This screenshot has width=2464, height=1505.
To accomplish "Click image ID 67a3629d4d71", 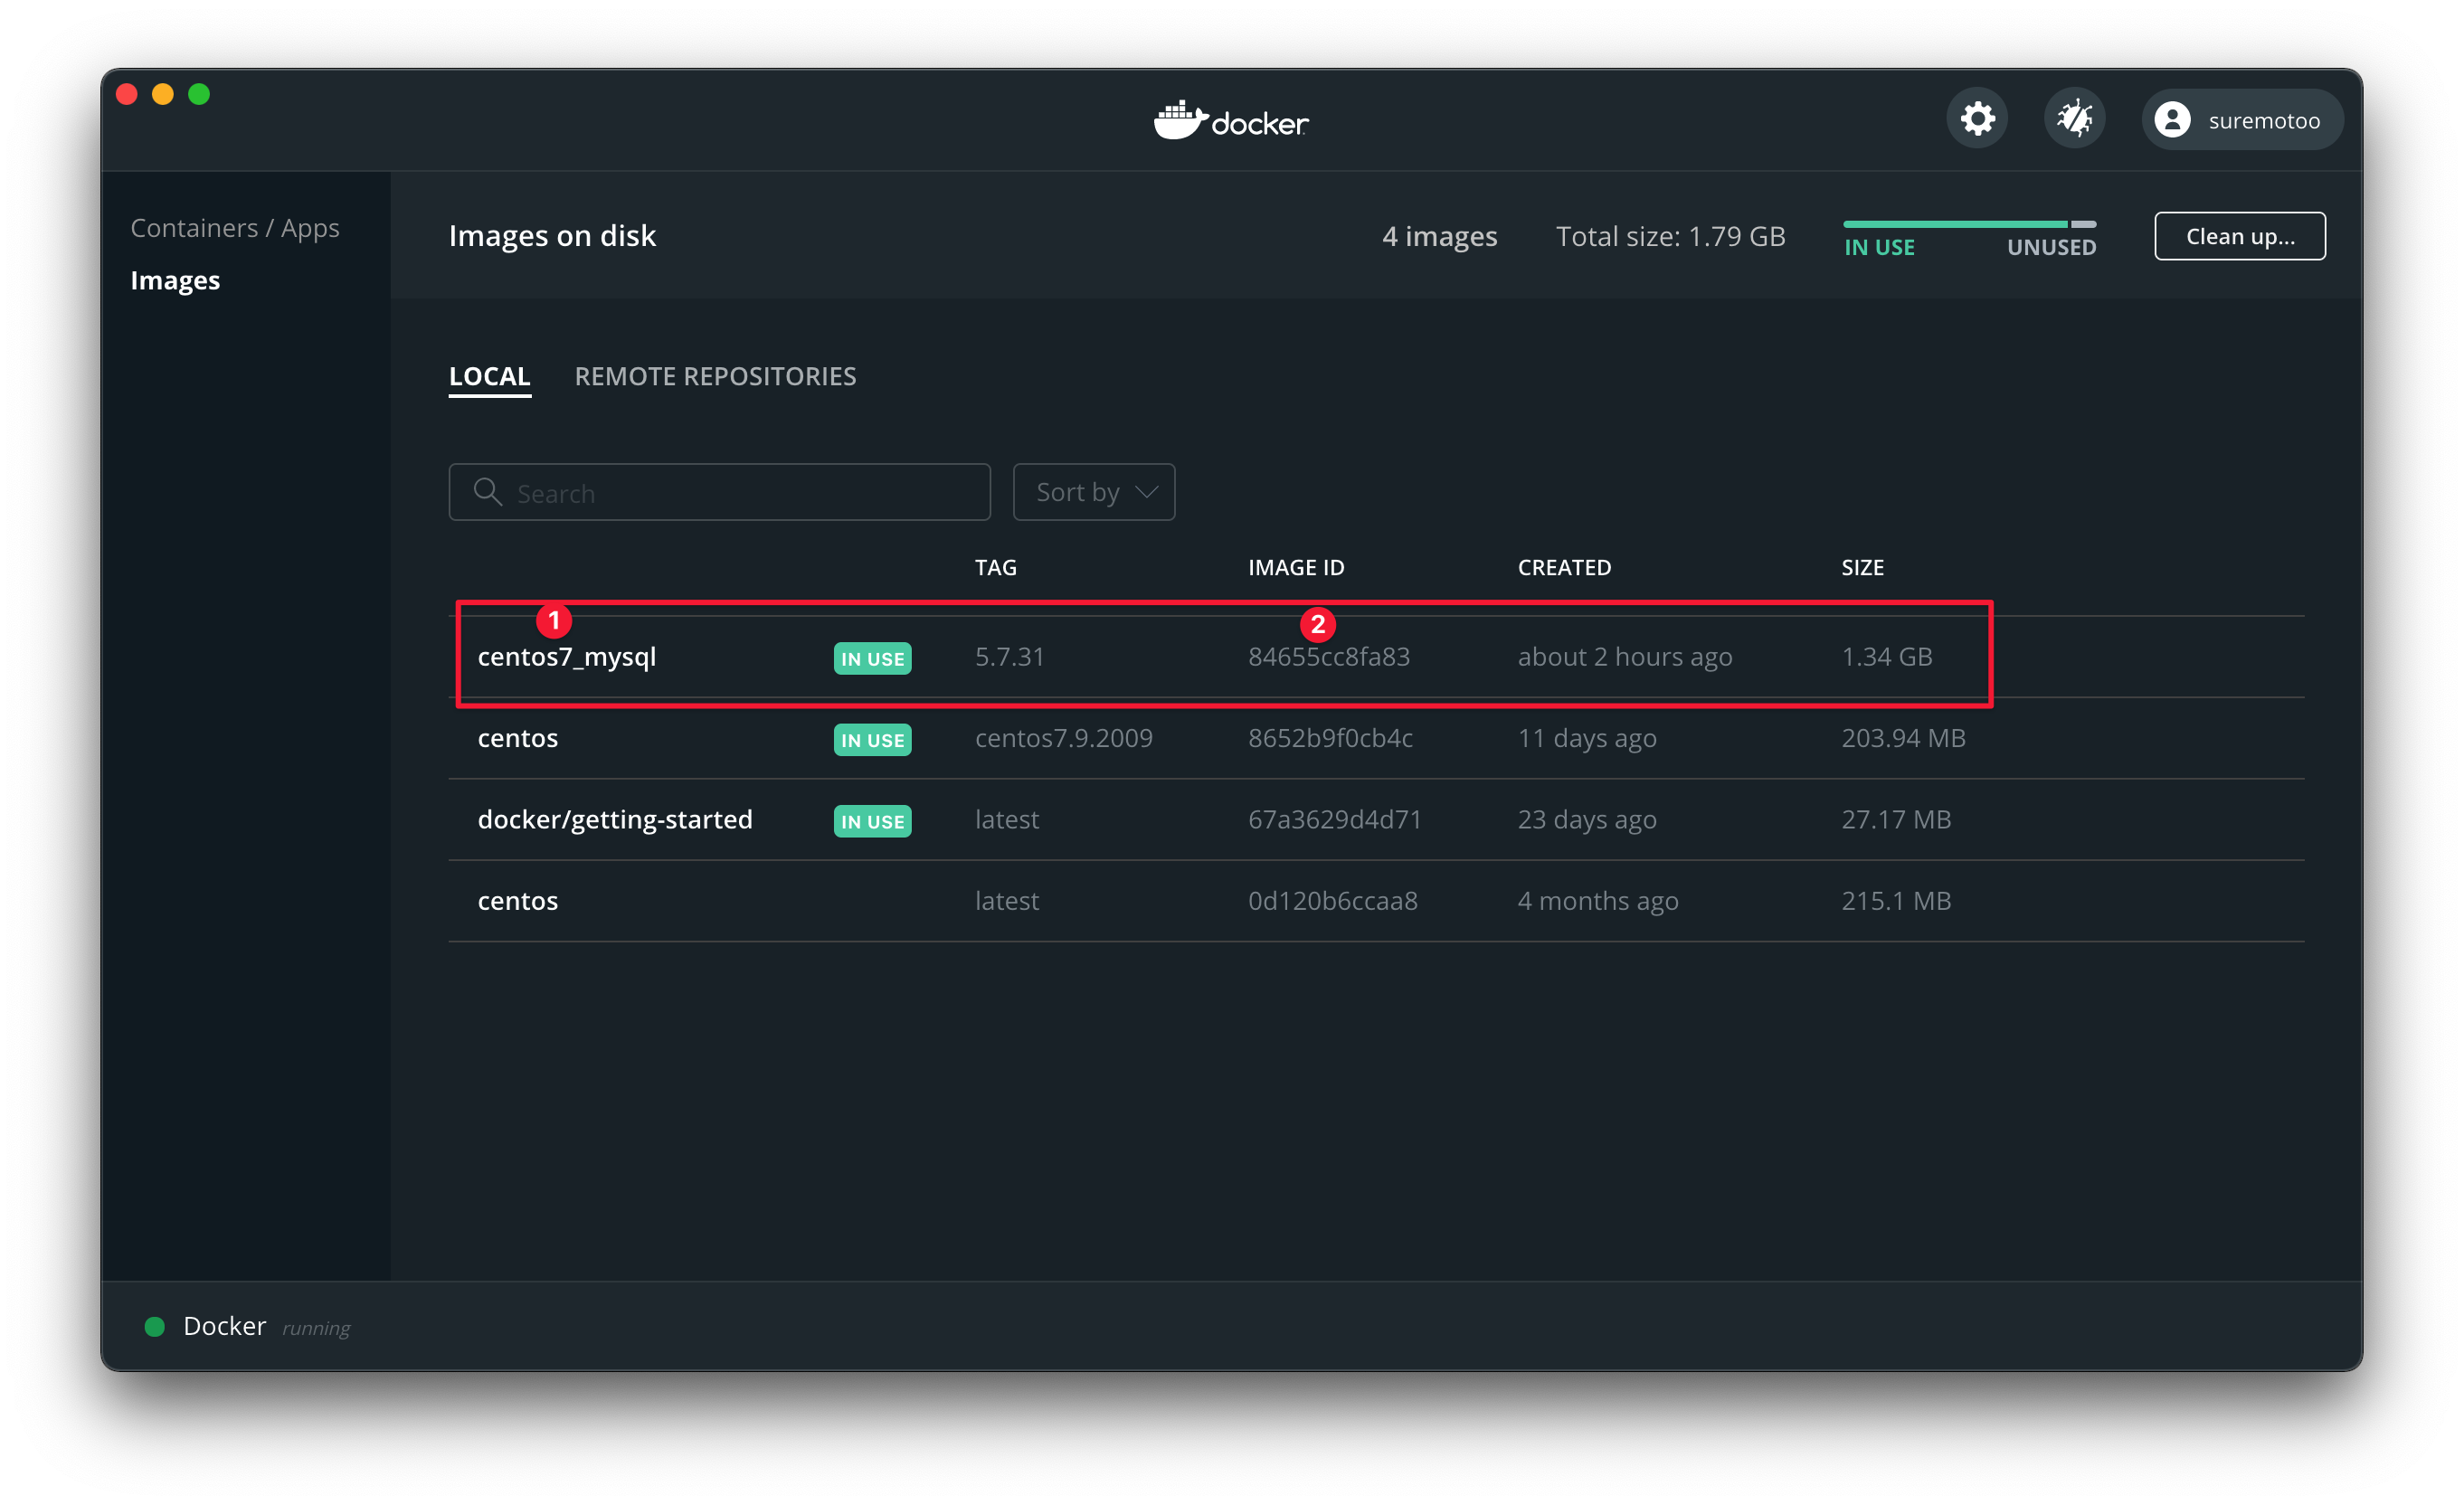I will tap(1334, 820).
